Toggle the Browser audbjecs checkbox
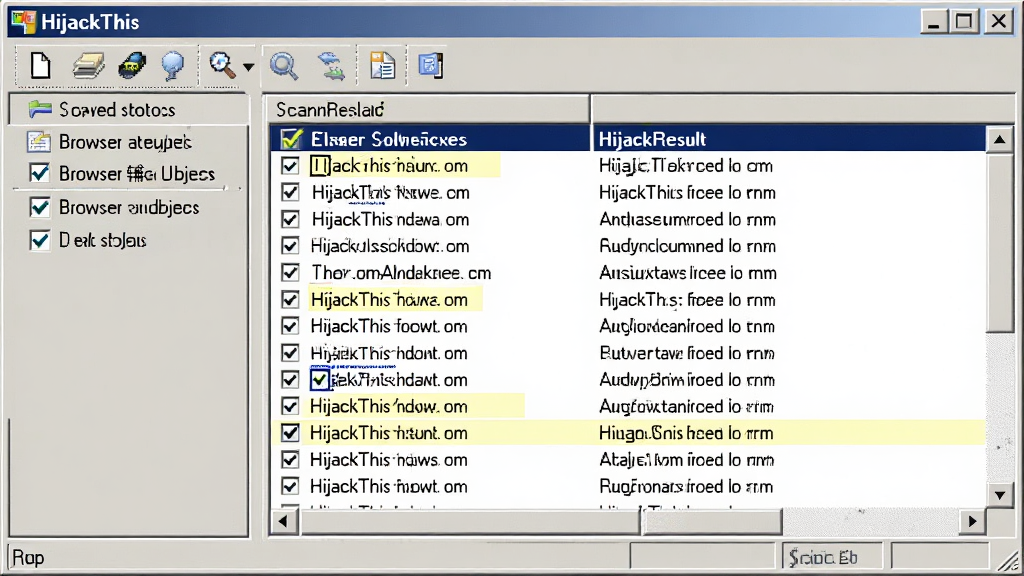 click(39, 208)
